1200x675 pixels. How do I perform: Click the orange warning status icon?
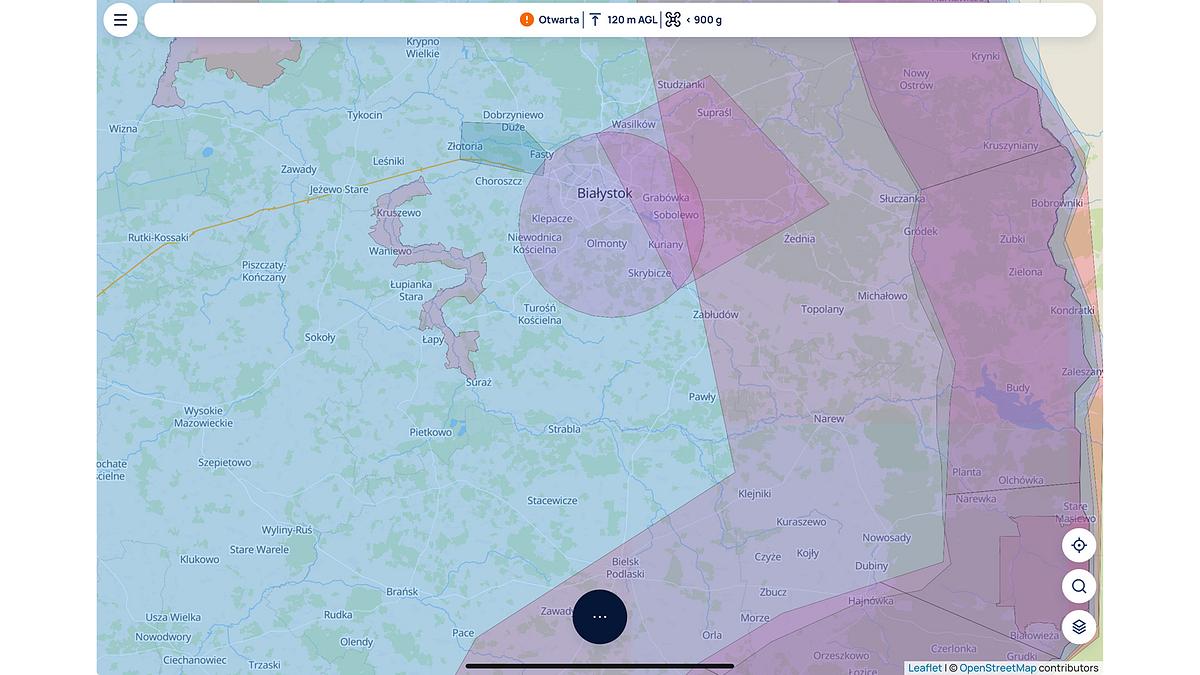[x=527, y=20]
